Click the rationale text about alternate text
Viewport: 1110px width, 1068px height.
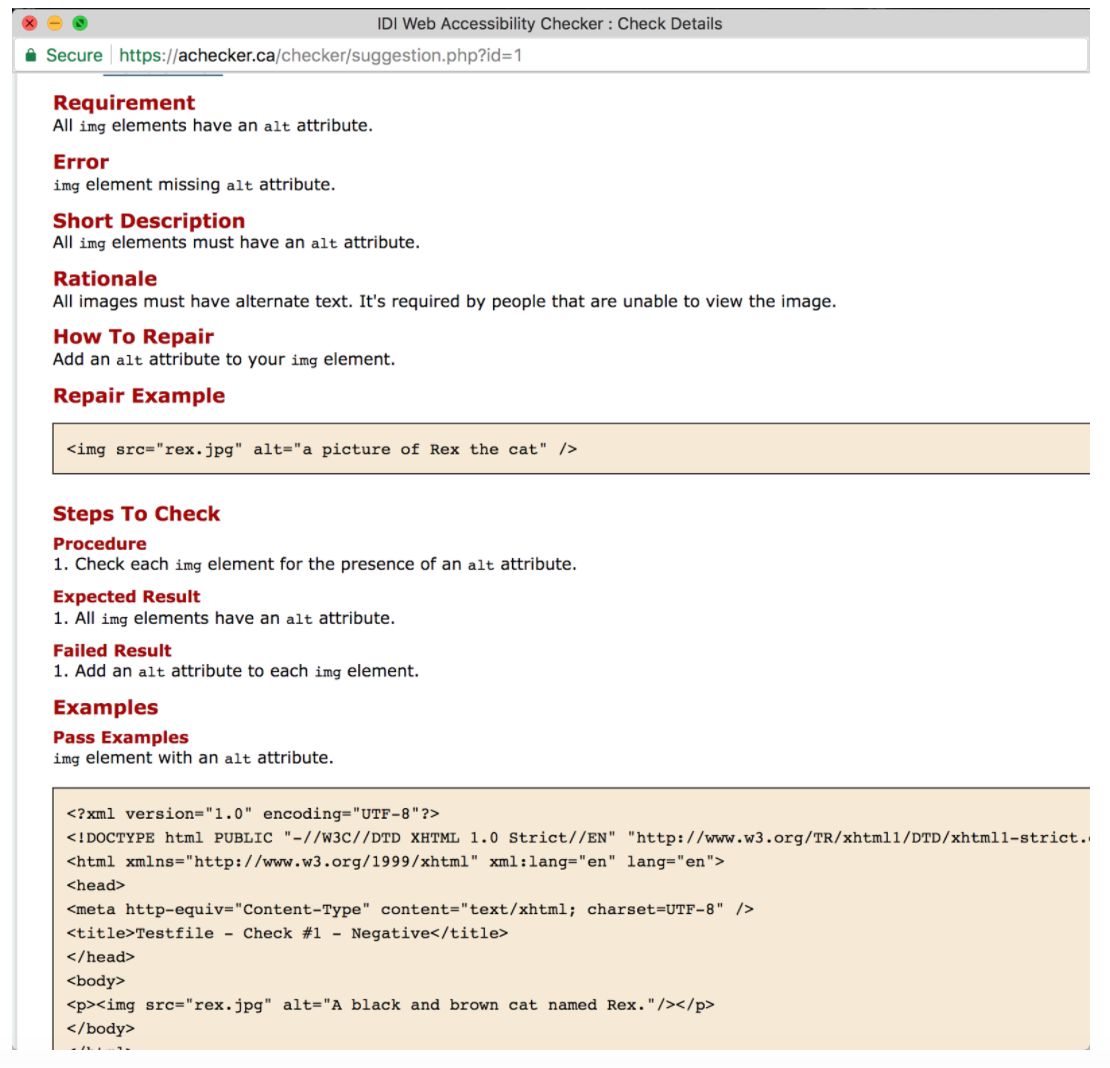pyautogui.click(x=445, y=302)
